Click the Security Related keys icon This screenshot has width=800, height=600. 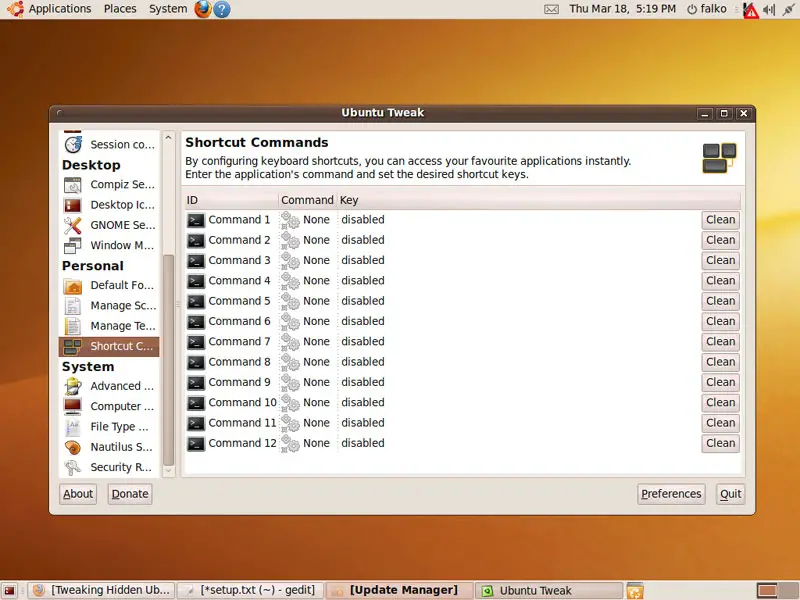click(x=72, y=467)
